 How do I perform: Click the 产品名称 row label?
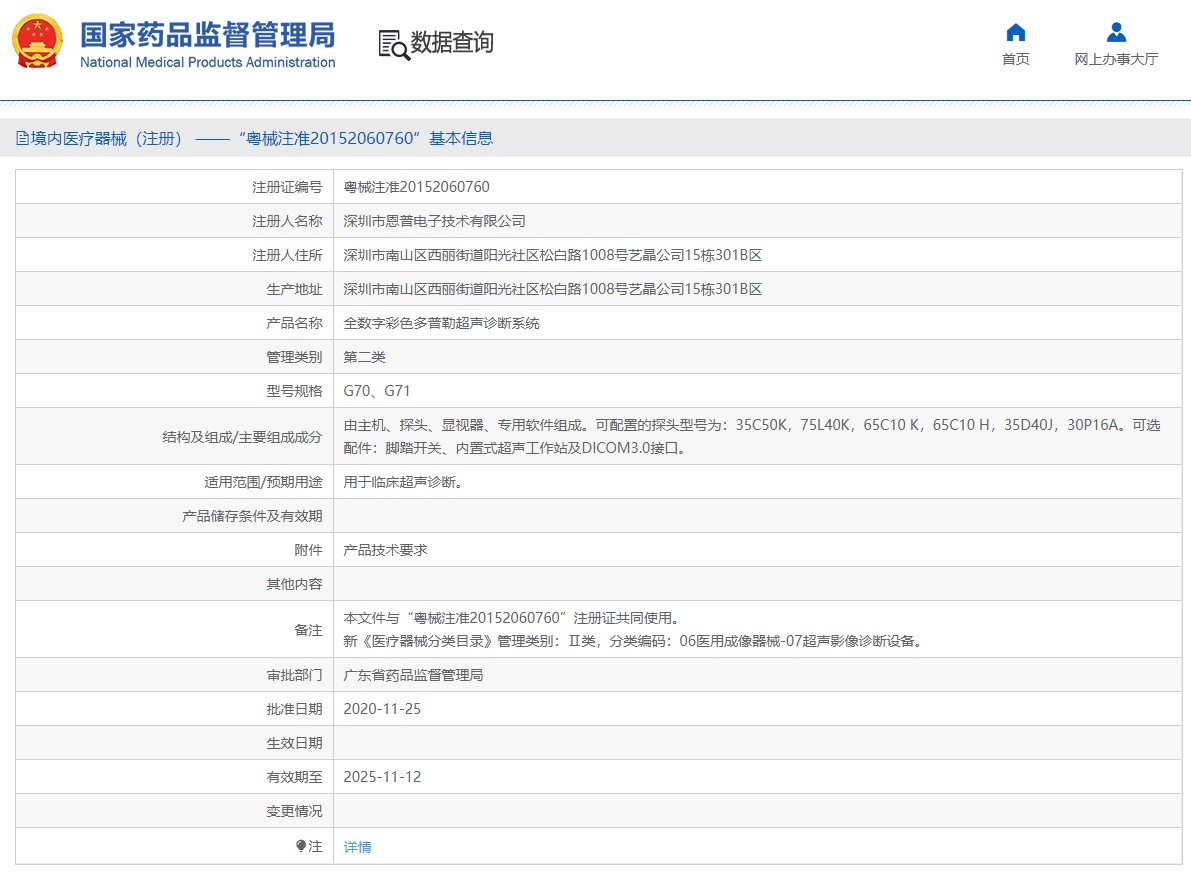coord(295,323)
